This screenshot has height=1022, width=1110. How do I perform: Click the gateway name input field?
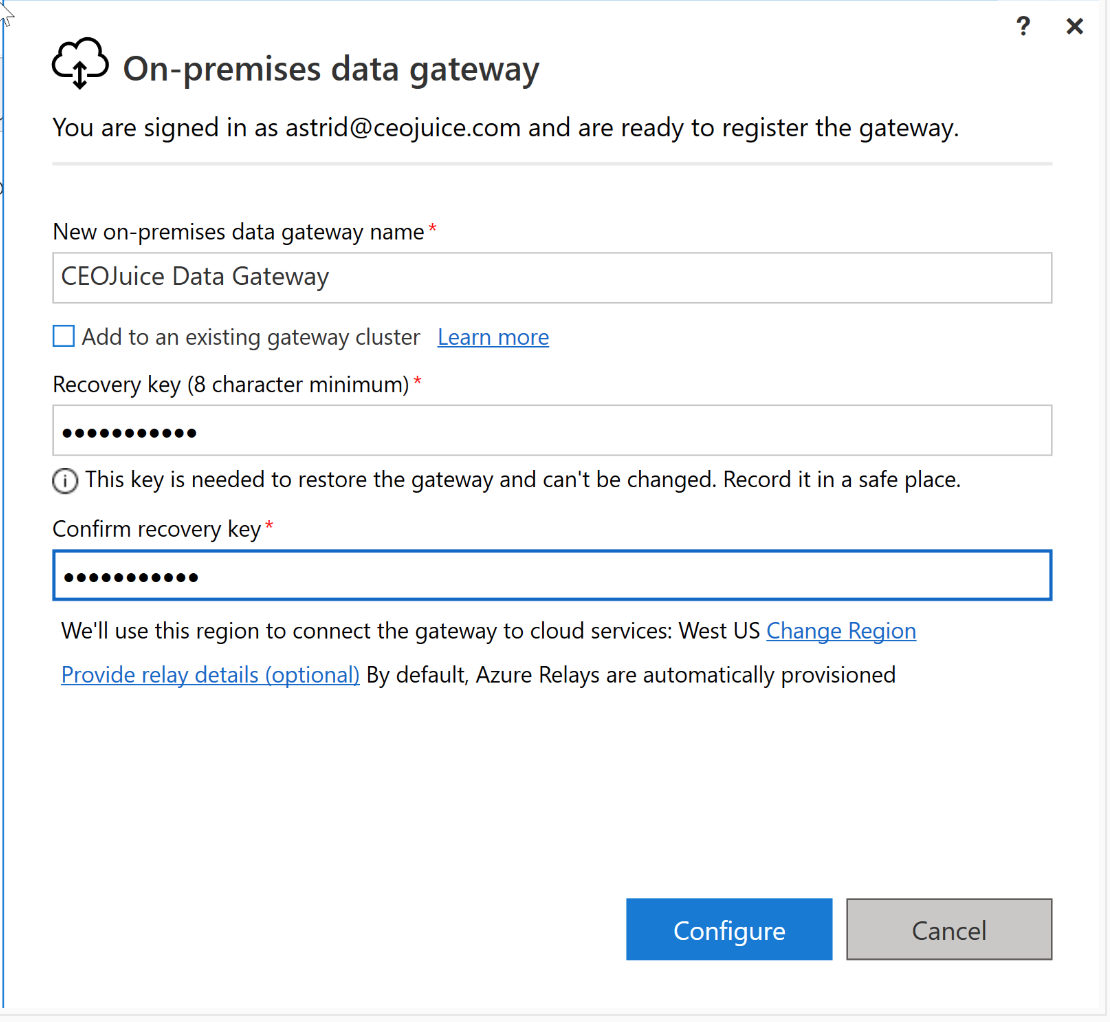(x=552, y=277)
